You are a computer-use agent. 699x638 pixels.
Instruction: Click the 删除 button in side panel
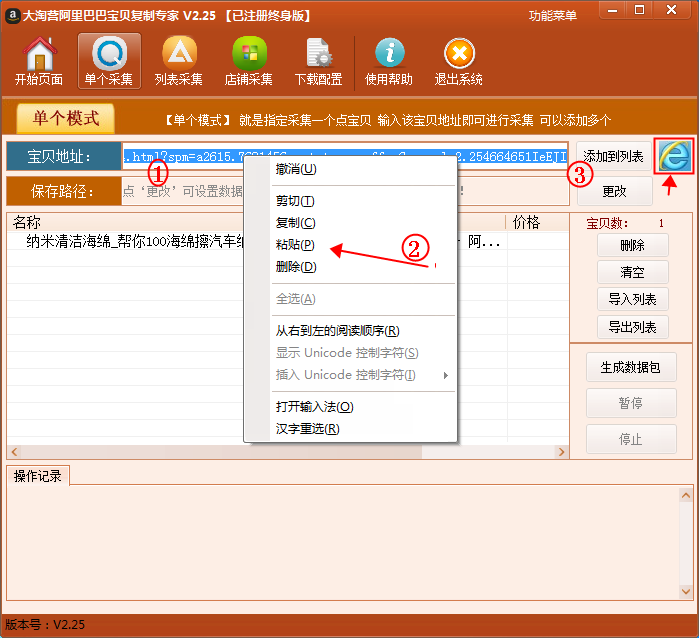pos(633,245)
